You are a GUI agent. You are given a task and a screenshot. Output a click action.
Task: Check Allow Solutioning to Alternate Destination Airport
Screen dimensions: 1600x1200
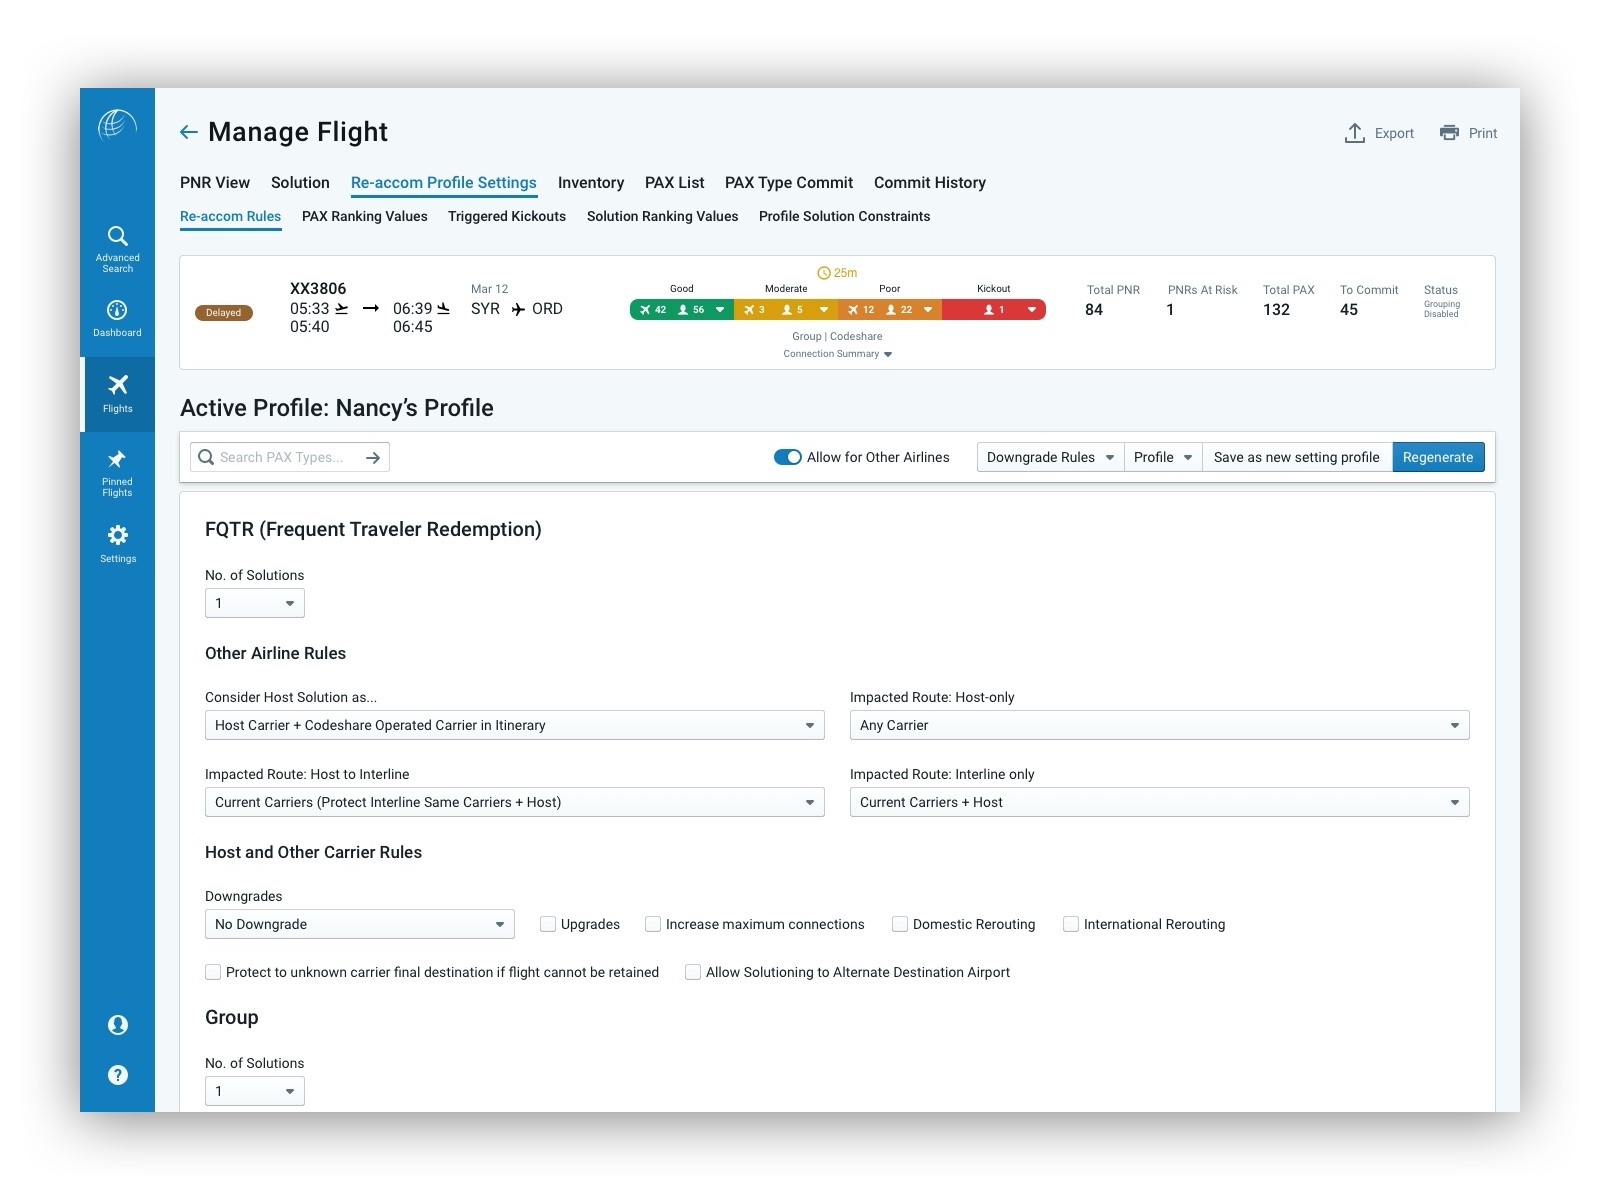tap(693, 971)
